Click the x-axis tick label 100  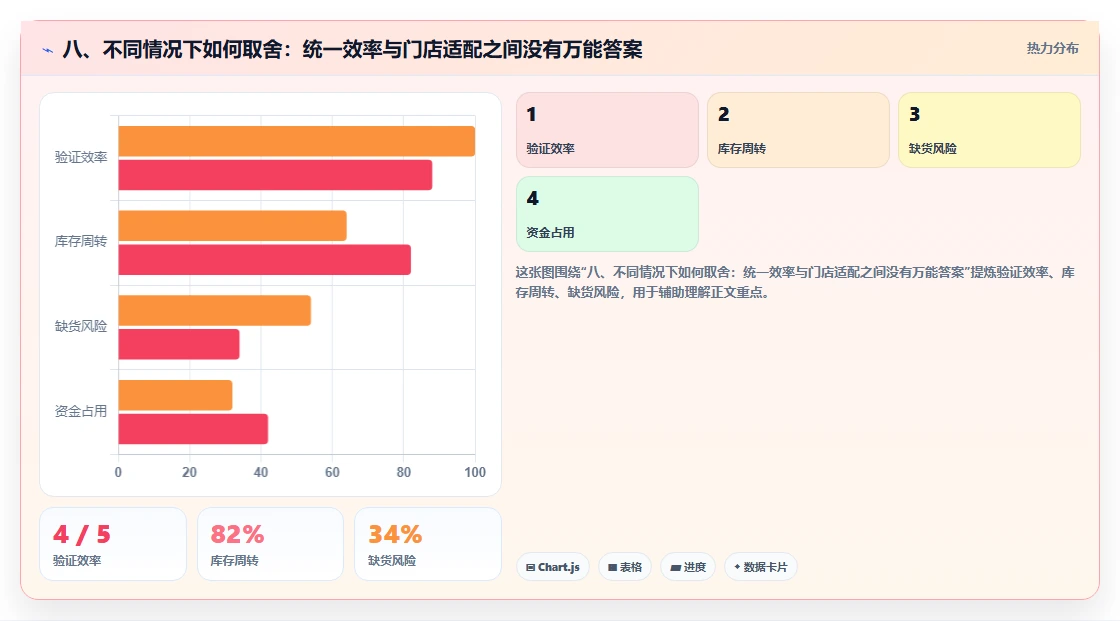[x=475, y=472]
